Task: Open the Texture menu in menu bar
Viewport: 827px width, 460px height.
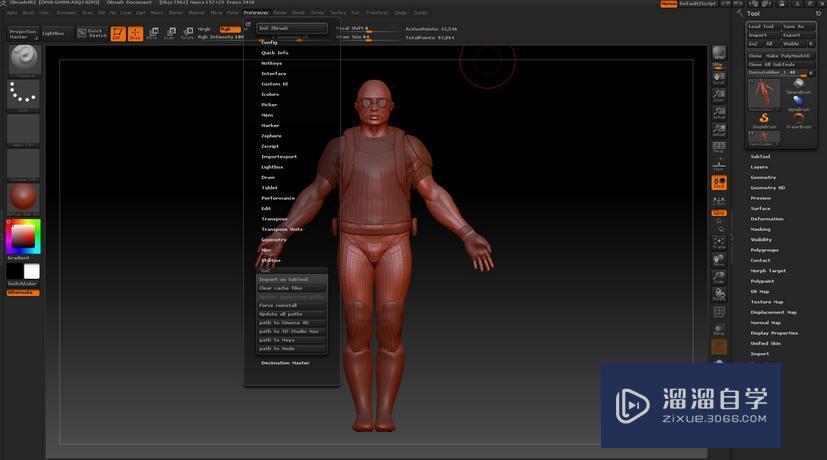Action: pyautogui.click(x=338, y=13)
